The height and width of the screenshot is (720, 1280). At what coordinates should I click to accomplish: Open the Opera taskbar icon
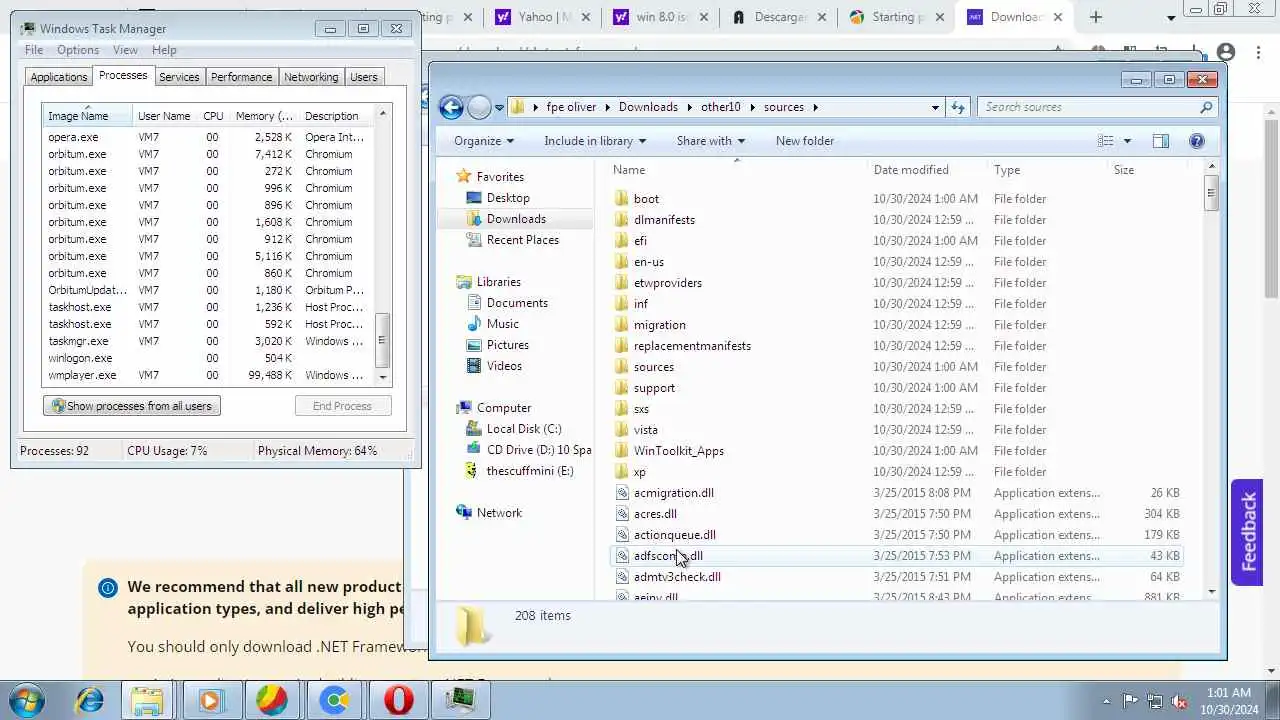tap(398, 700)
